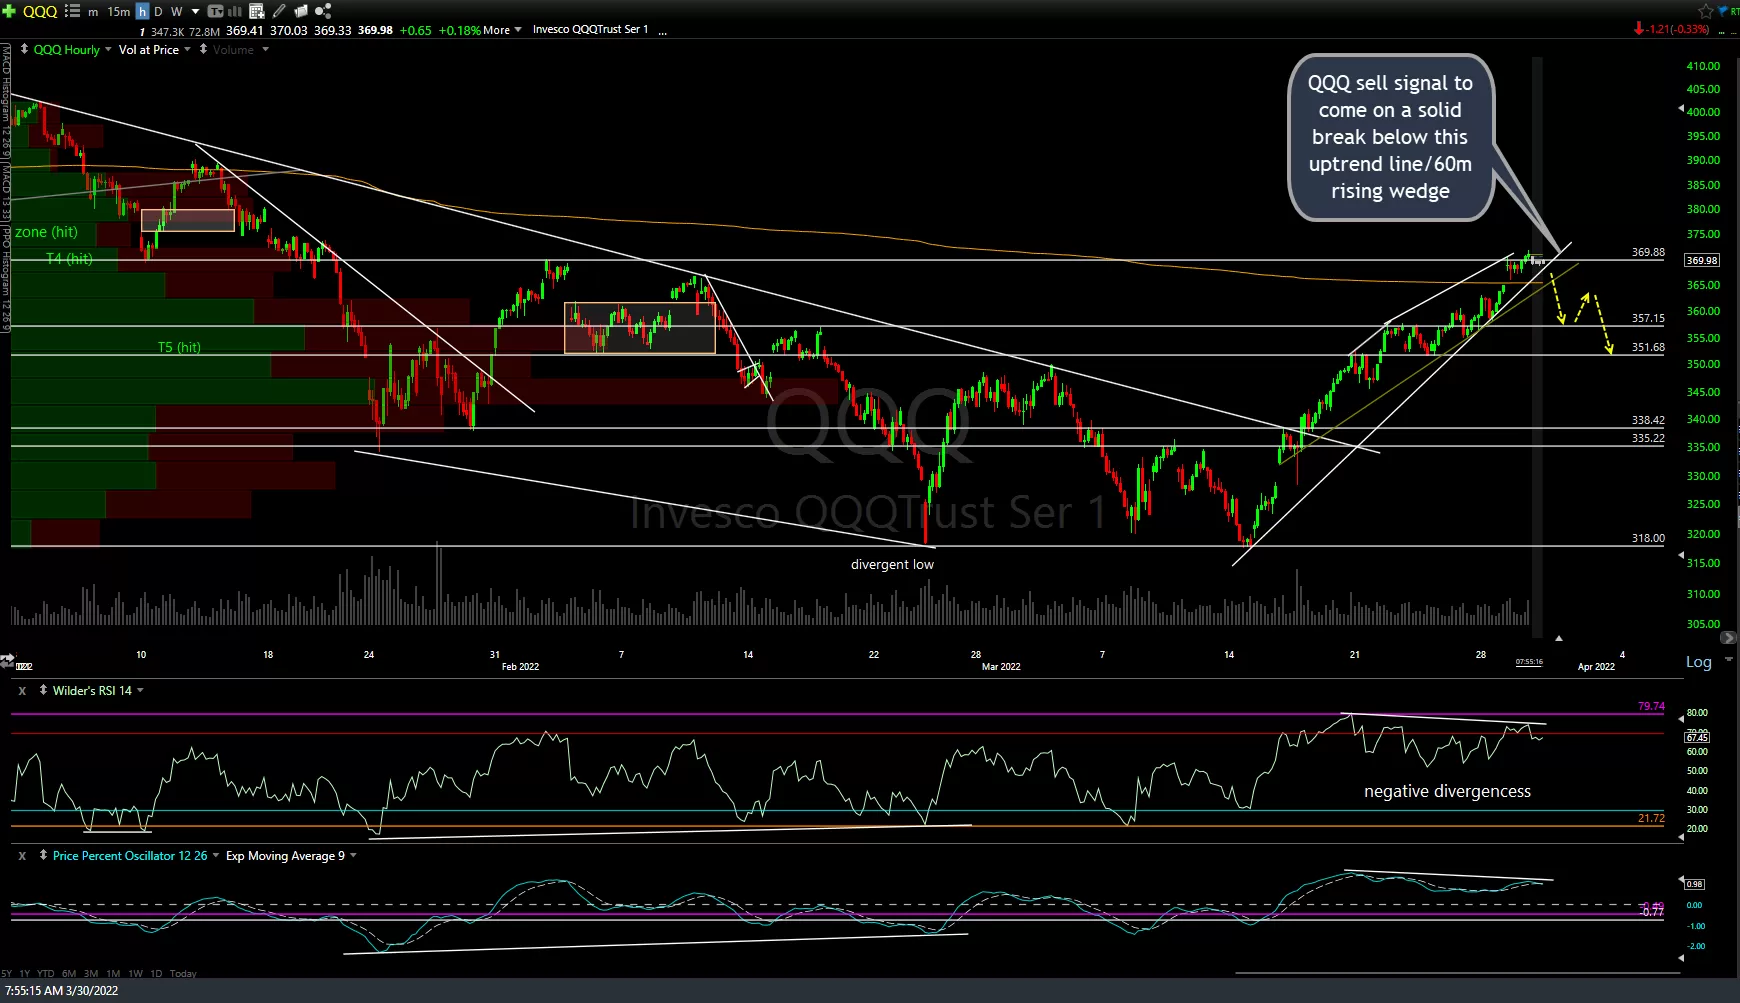Select the 5Y time range

click(6, 974)
